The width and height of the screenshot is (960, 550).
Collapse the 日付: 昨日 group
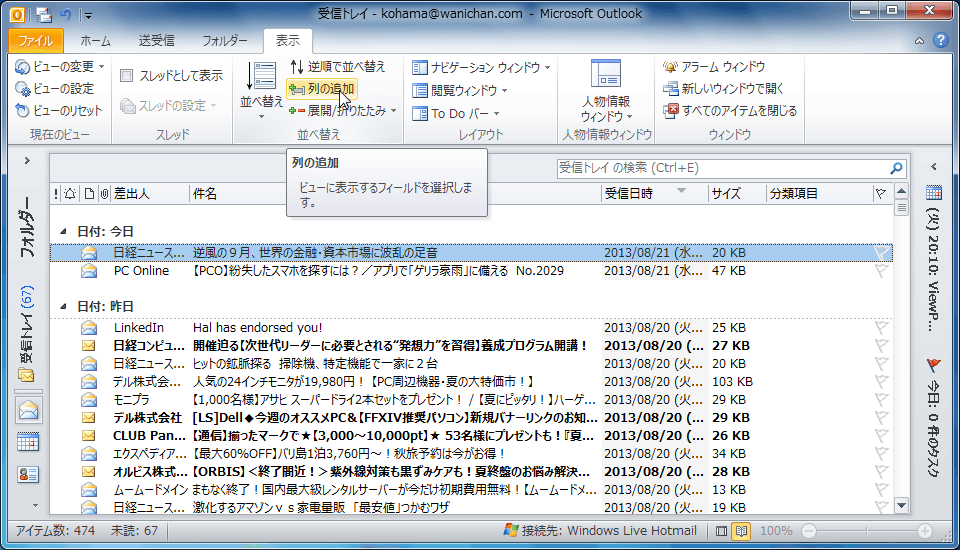coord(63,306)
